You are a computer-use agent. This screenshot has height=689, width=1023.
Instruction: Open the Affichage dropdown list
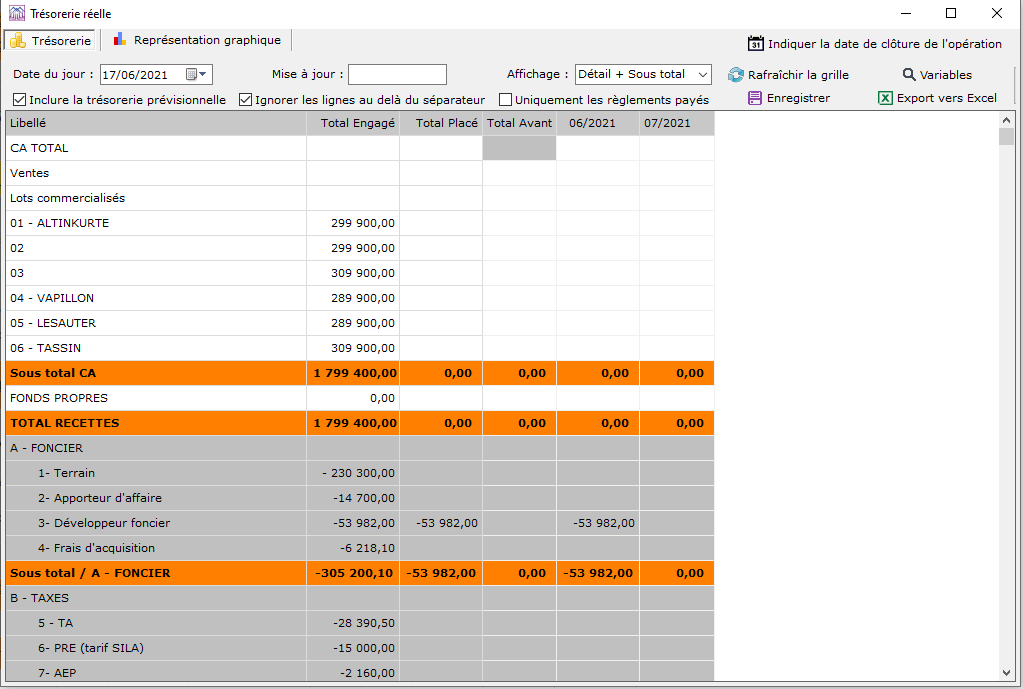click(x=702, y=75)
